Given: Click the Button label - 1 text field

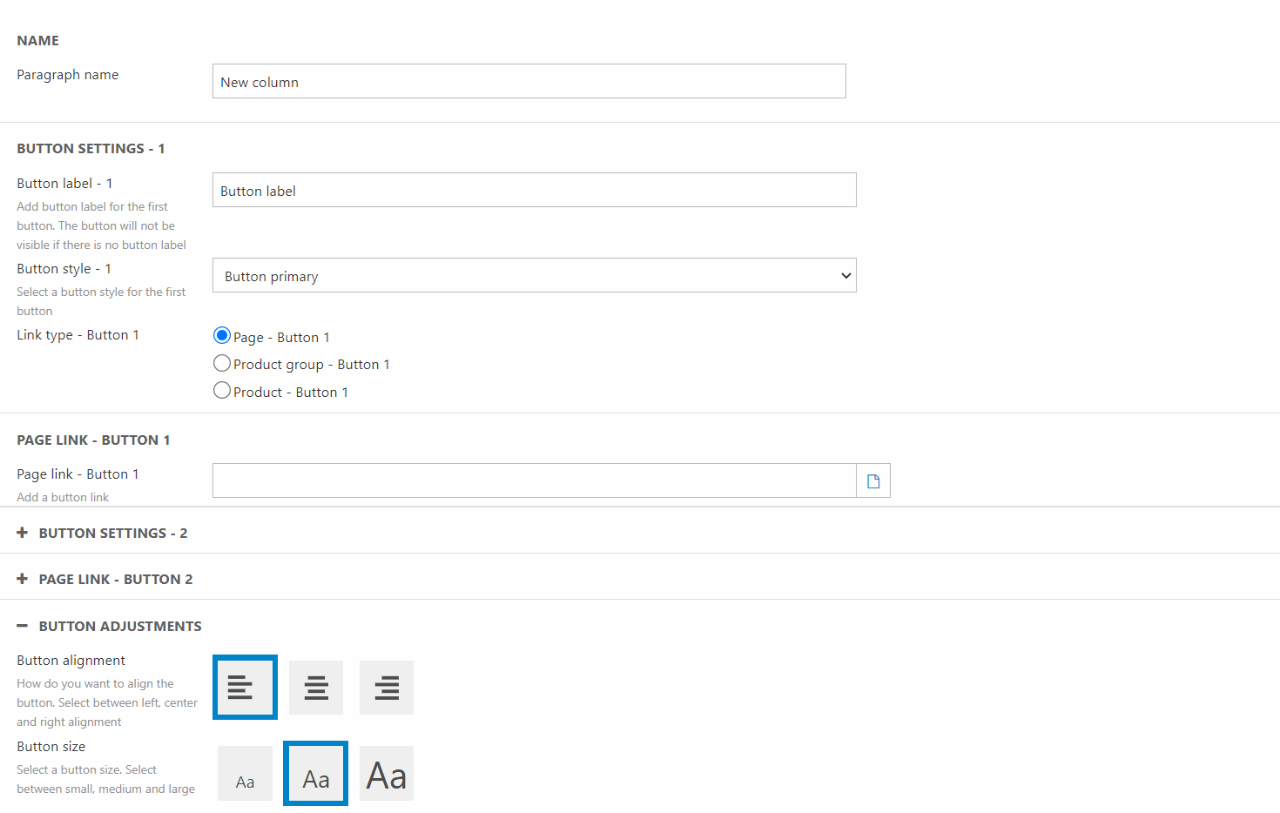Looking at the screenshot, I should click(534, 191).
